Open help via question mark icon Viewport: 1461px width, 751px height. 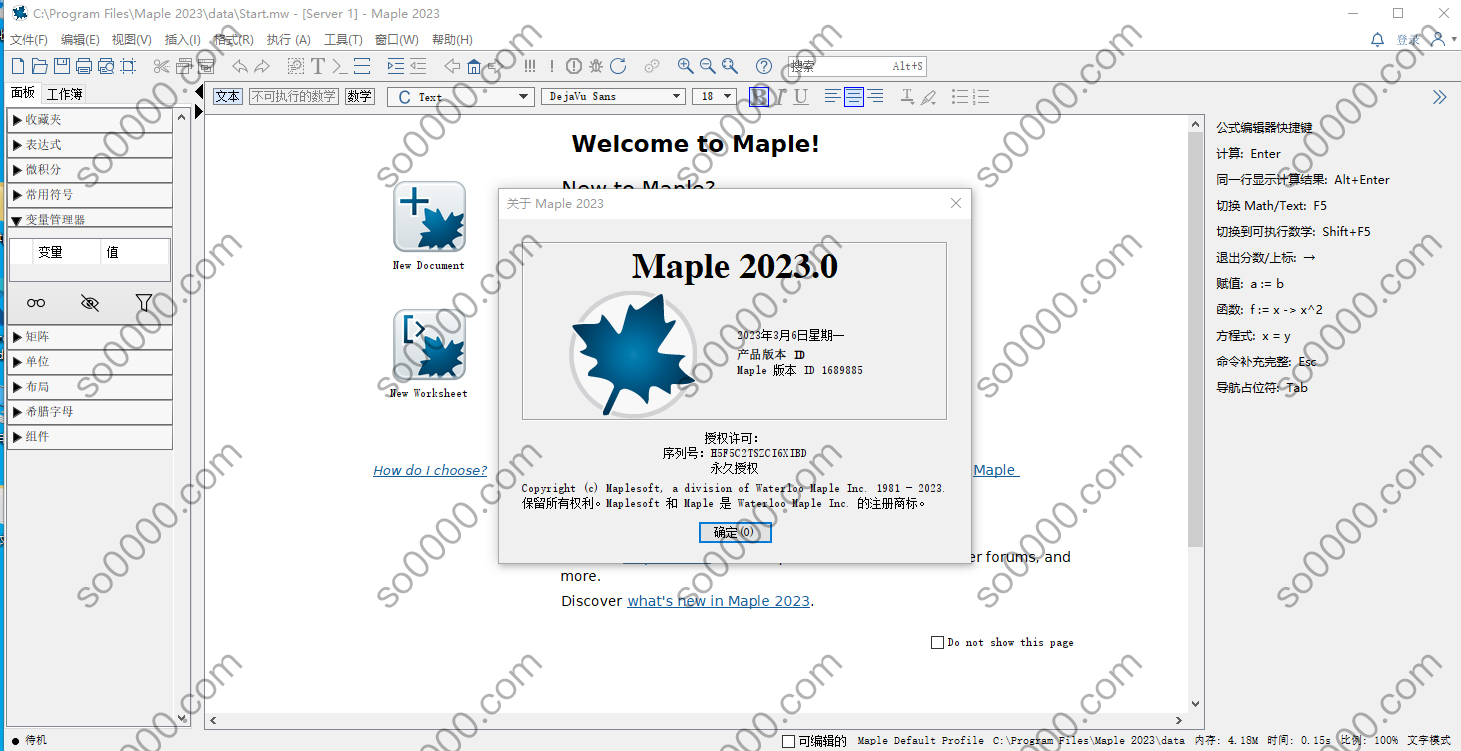pyautogui.click(x=763, y=66)
